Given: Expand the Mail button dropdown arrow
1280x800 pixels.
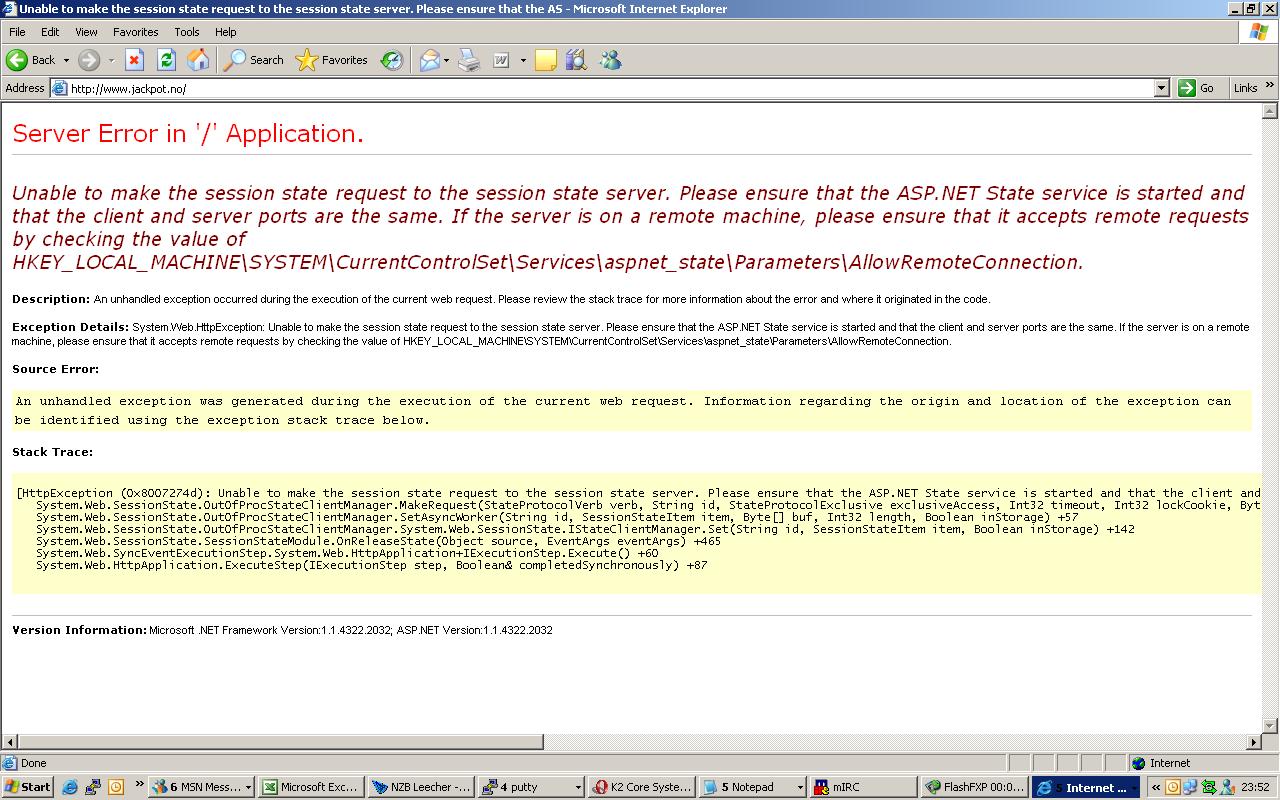Looking at the screenshot, I should click(x=446, y=60).
